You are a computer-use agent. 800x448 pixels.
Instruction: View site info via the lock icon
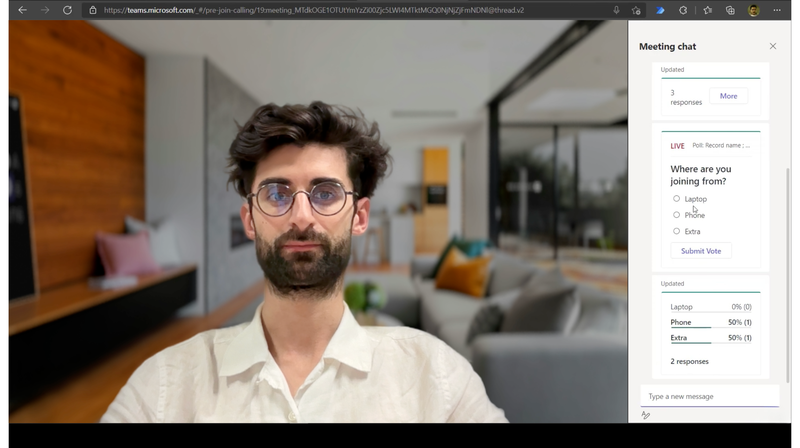[93, 10]
